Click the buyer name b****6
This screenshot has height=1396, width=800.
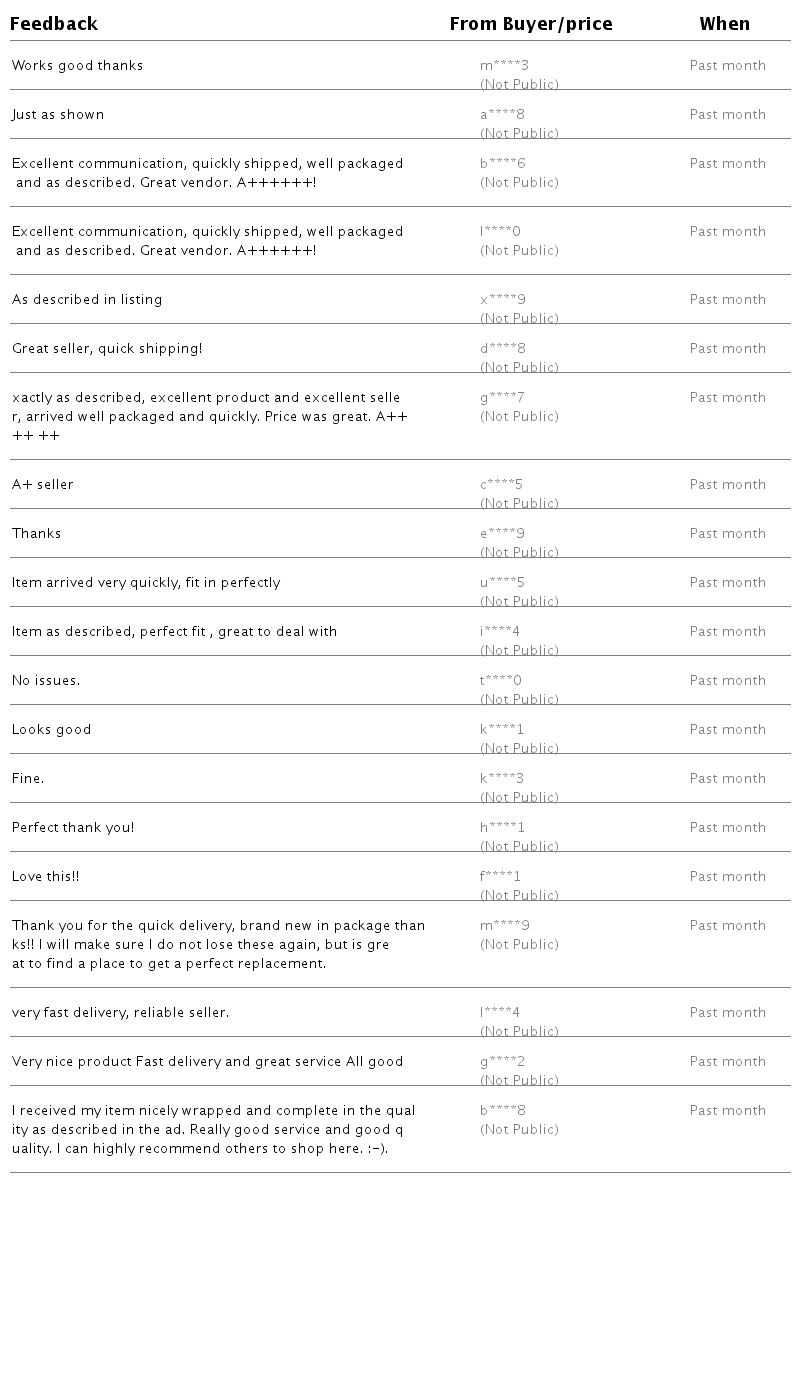[502, 164]
